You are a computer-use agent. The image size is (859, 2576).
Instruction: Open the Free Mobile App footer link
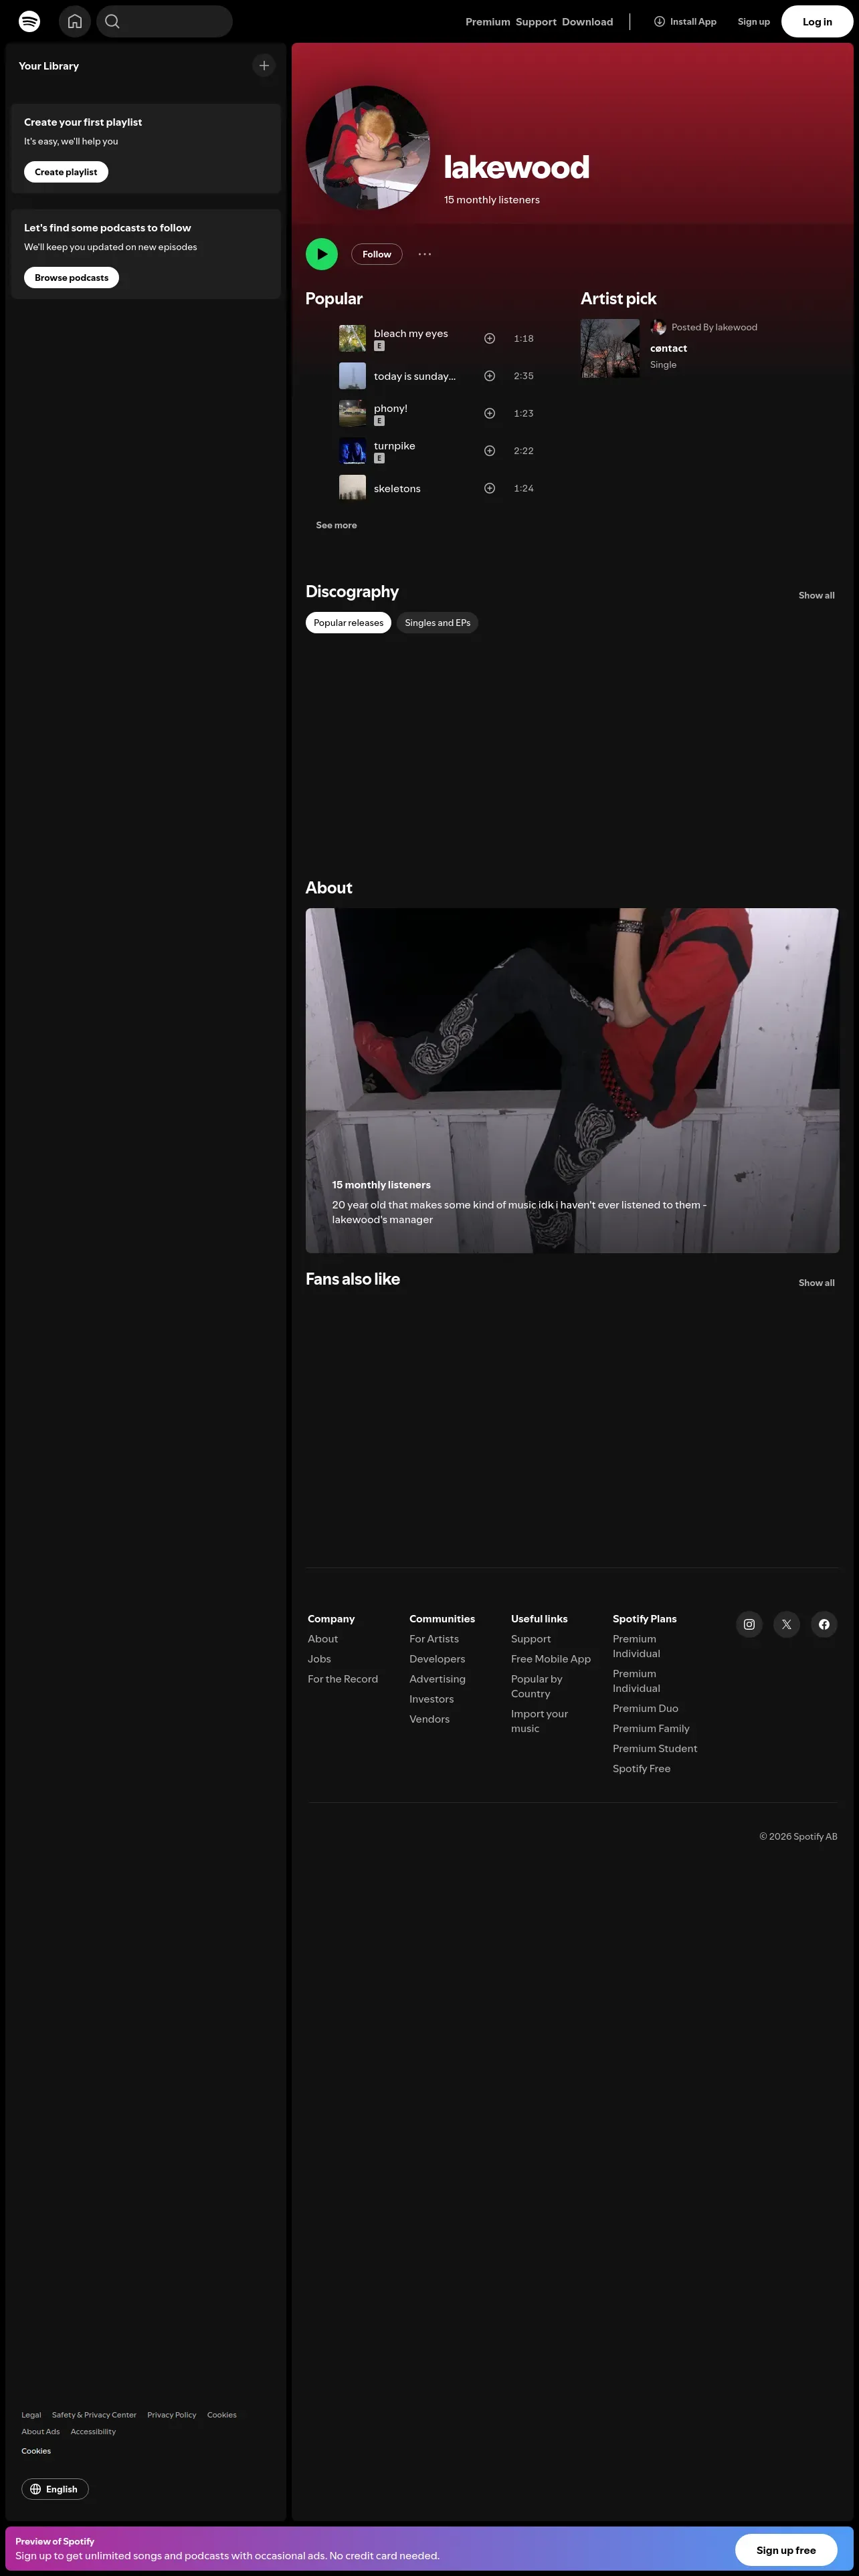(551, 1659)
